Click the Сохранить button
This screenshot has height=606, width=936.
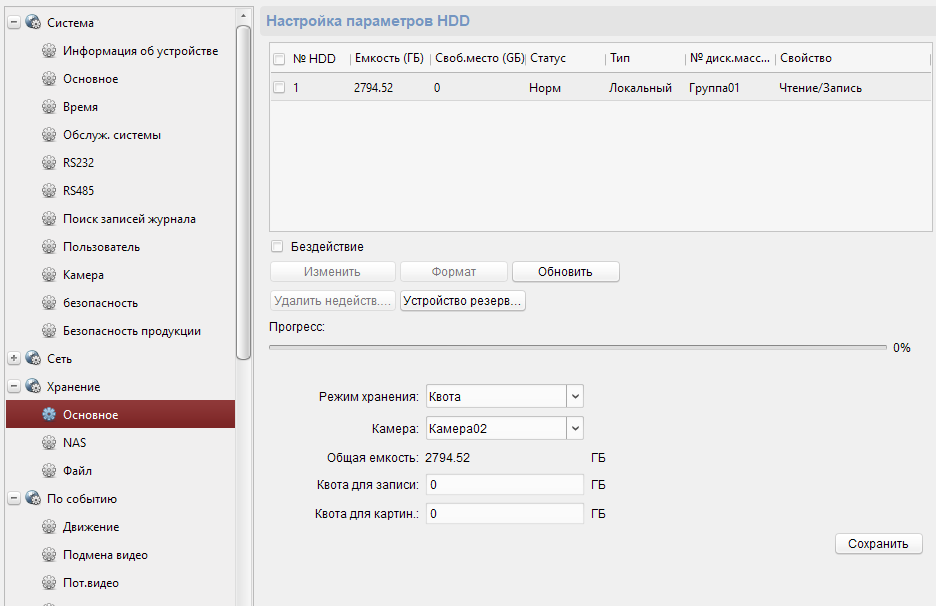click(x=878, y=544)
